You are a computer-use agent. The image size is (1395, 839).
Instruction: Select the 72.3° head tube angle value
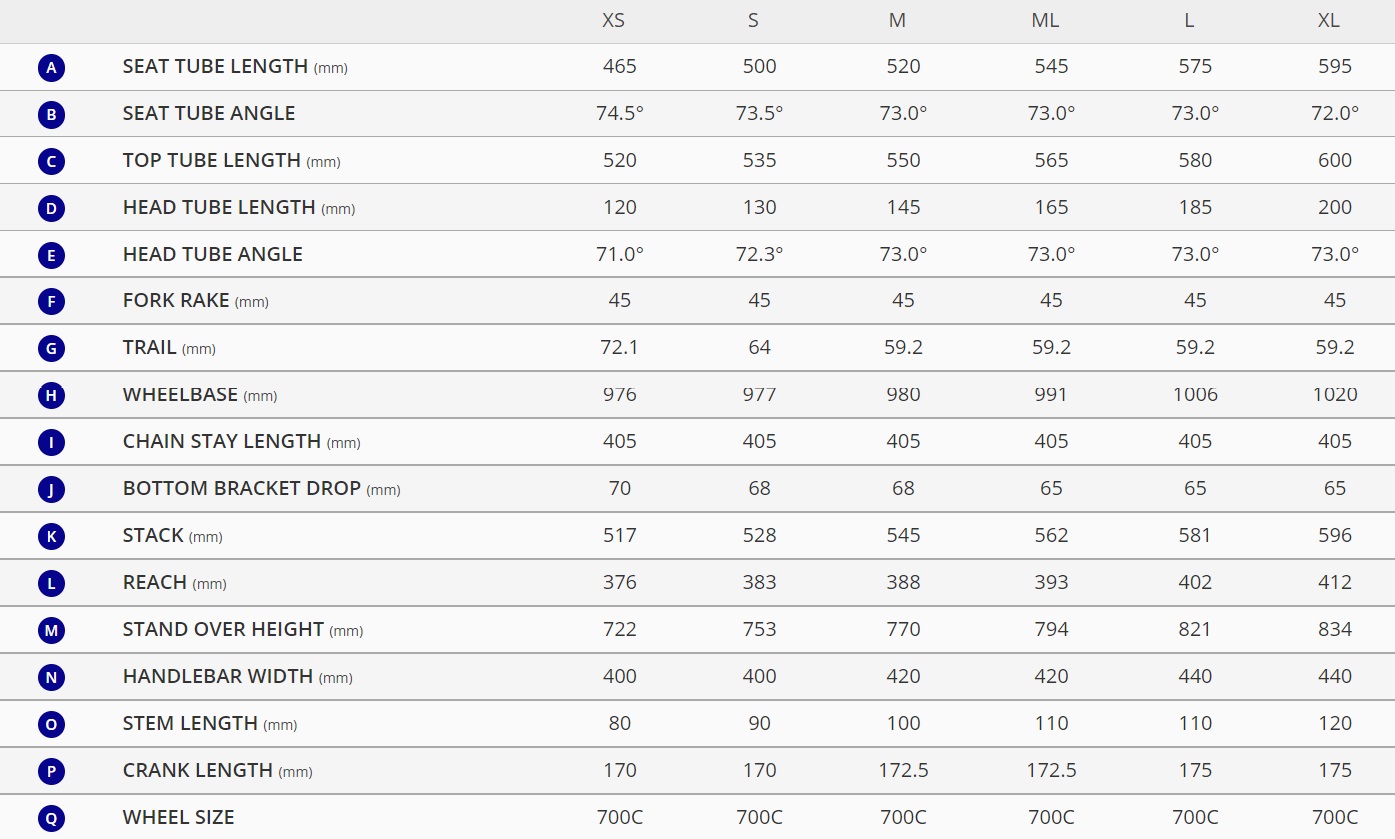(760, 254)
